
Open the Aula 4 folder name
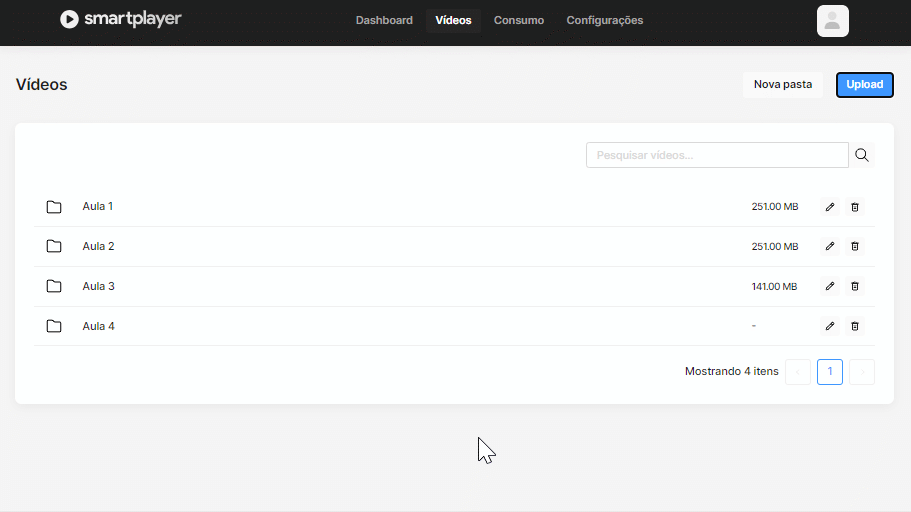[98, 326]
